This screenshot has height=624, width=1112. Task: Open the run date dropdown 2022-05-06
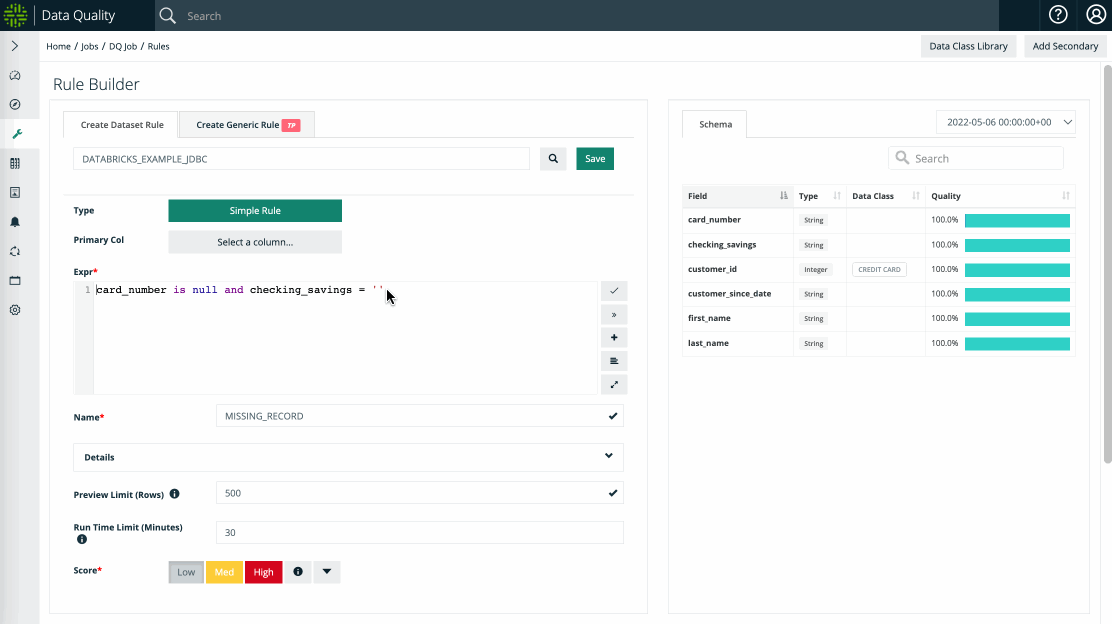1005,122
